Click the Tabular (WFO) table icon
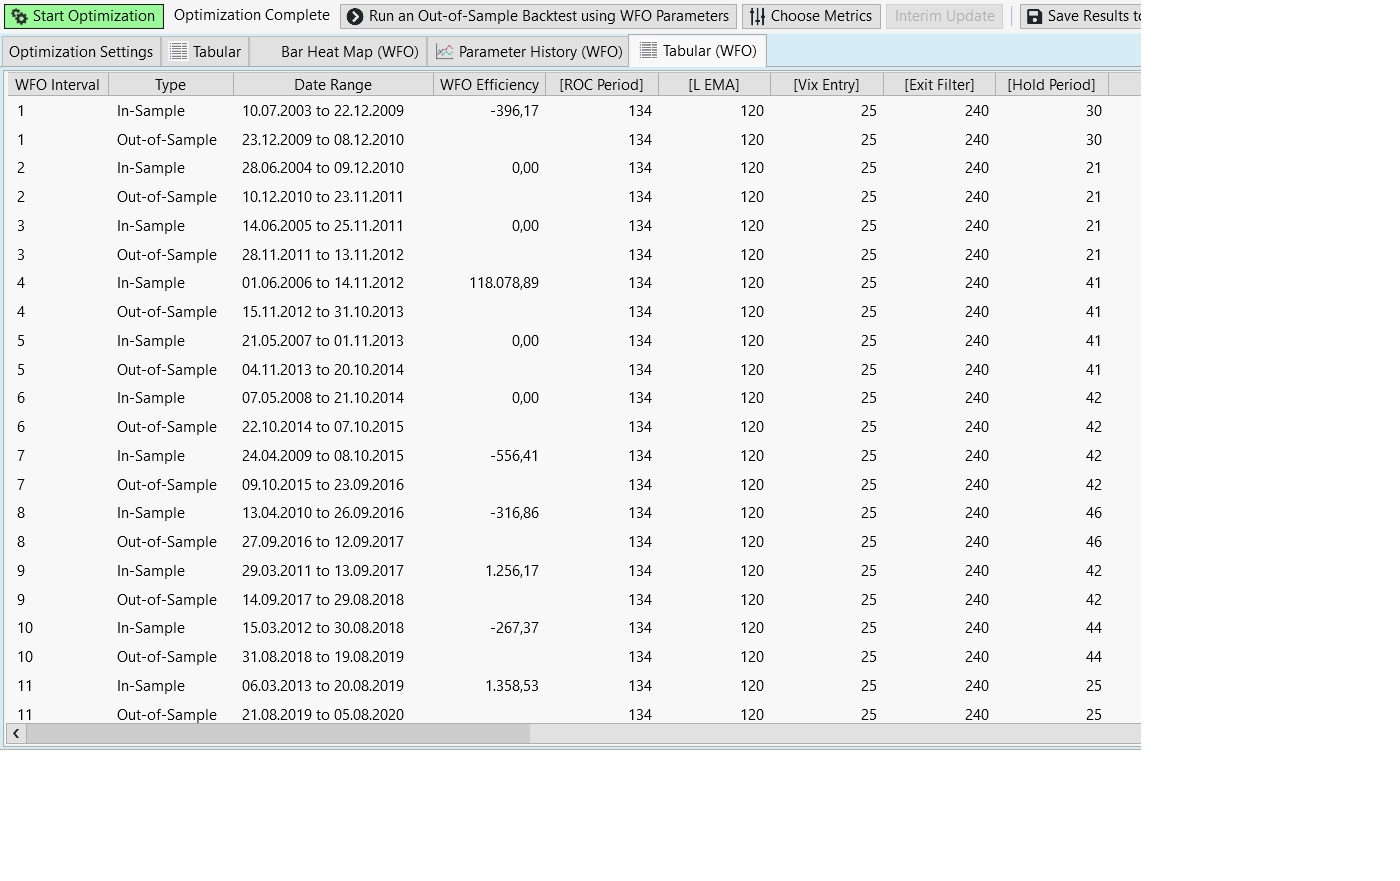The image size is (1400, 881). [x=648, y=50]
